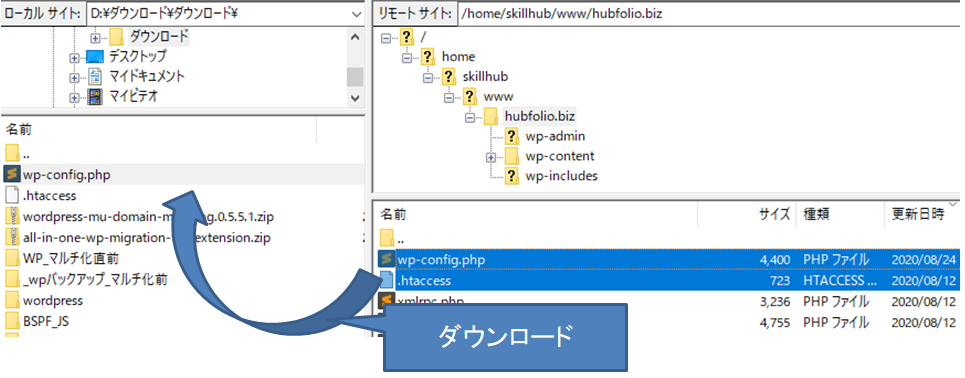Select local wp-config.php file
This screenshot has height=378, width=965.
point(182,174)
